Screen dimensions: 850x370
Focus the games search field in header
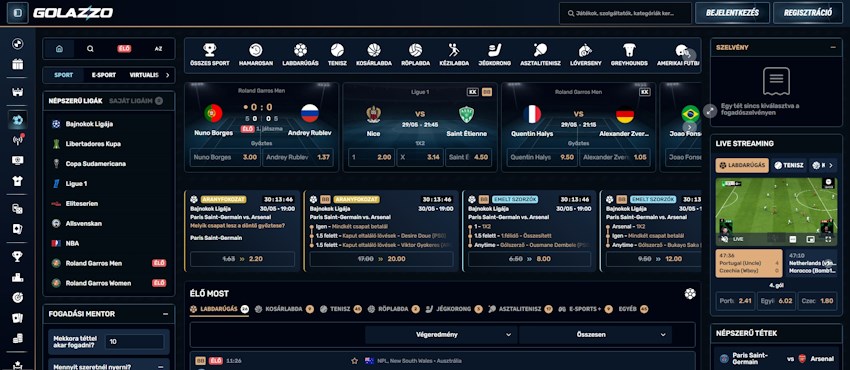tap(625, 13)
